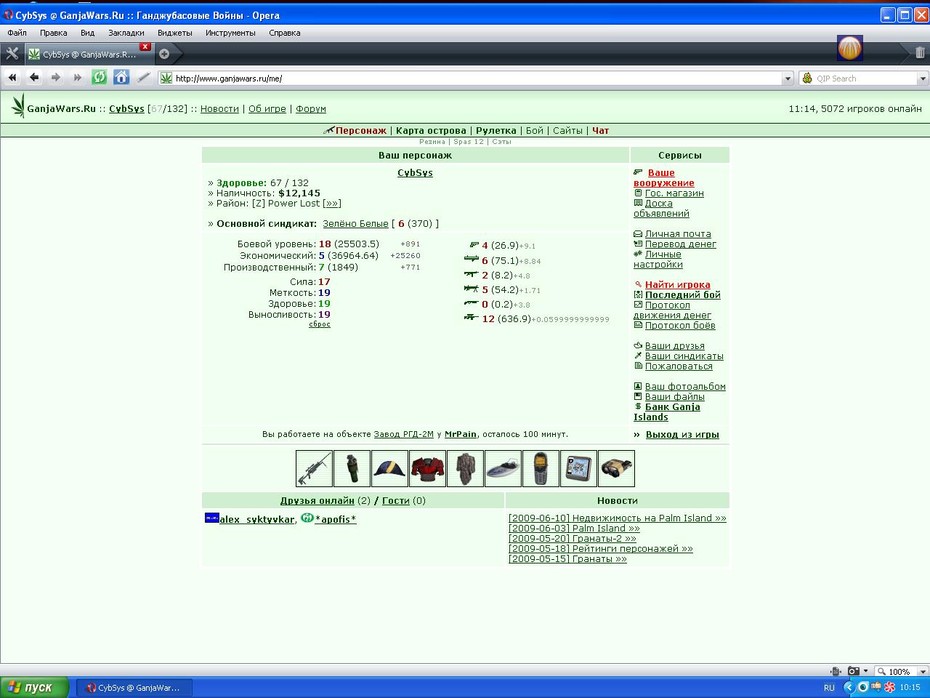Click alex_syktyvkar syndicate flag icon

[x=212, y=518]
